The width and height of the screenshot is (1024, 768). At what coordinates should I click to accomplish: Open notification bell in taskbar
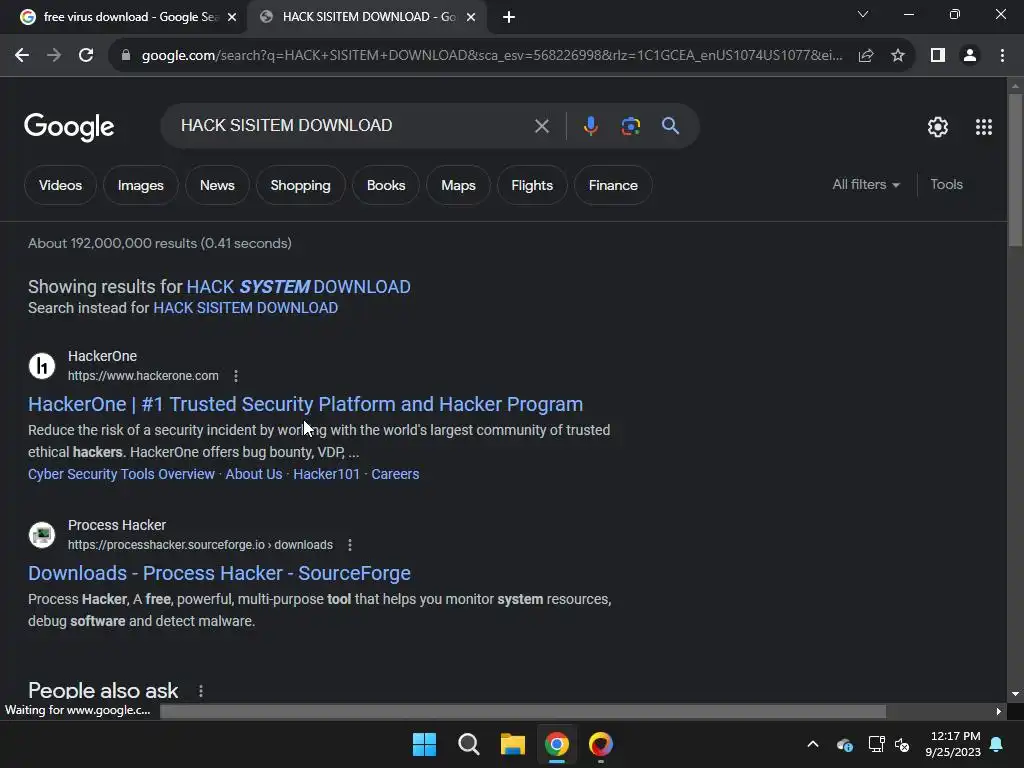[997, 744]
